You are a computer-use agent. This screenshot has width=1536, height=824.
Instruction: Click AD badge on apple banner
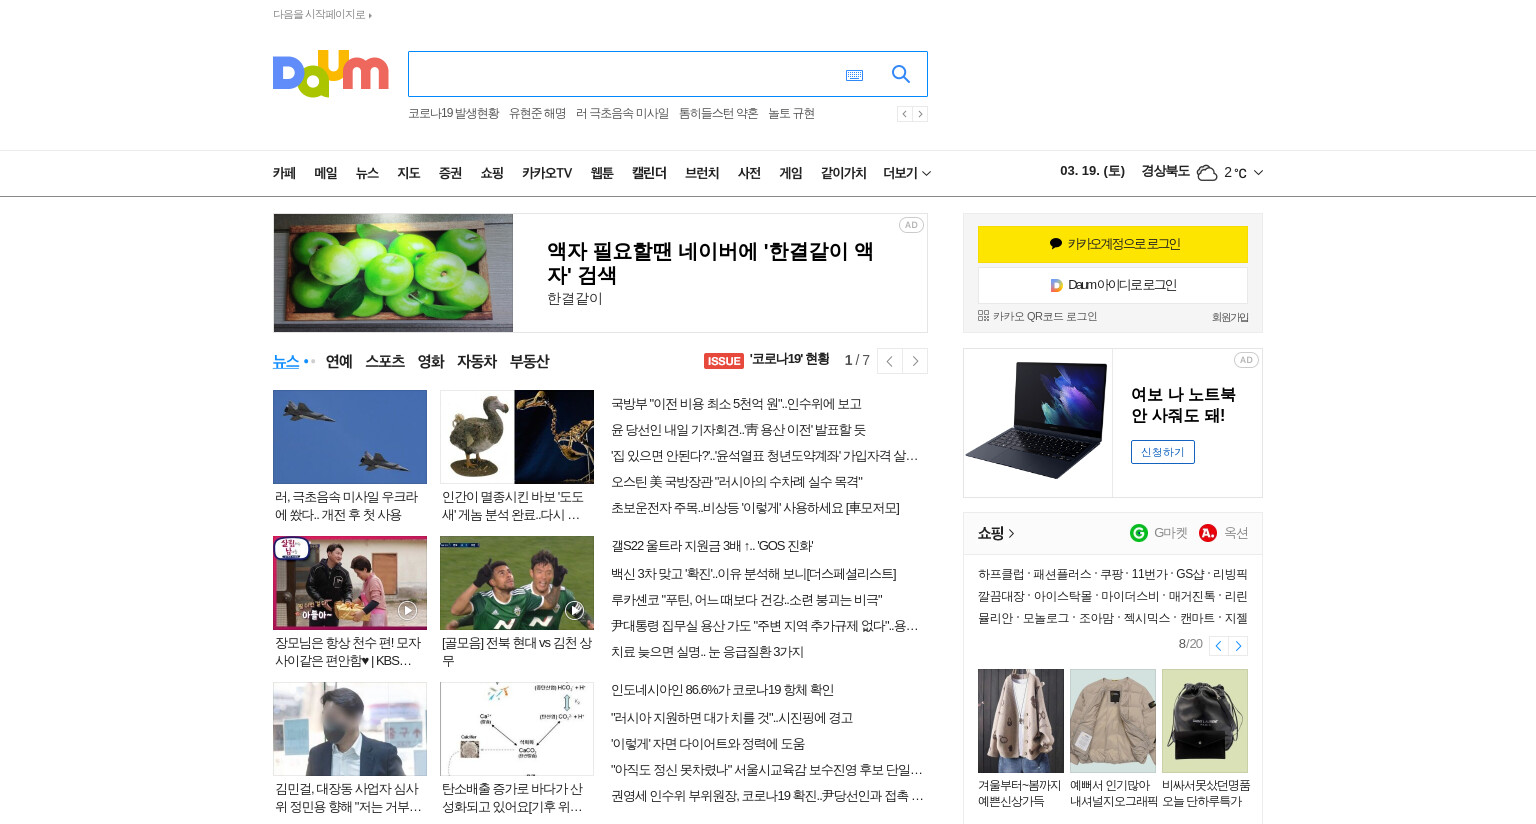point(911,225)
